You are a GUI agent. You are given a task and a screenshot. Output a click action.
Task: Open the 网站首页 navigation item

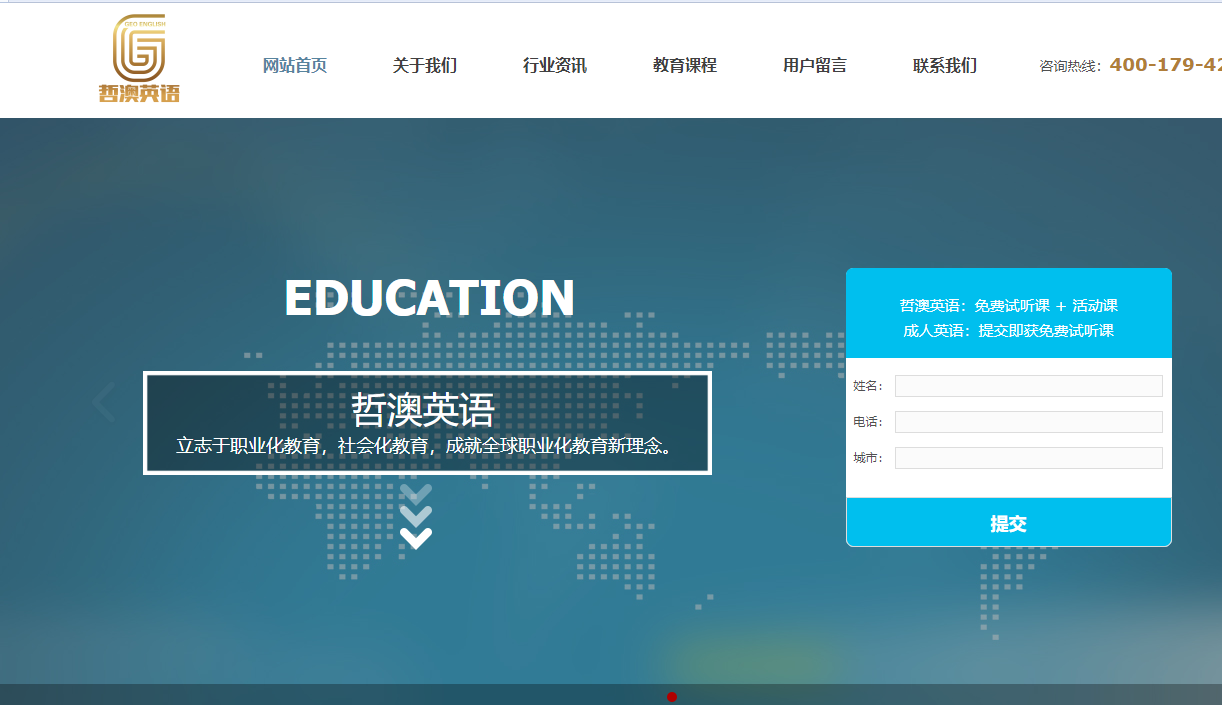pos(294,66)
